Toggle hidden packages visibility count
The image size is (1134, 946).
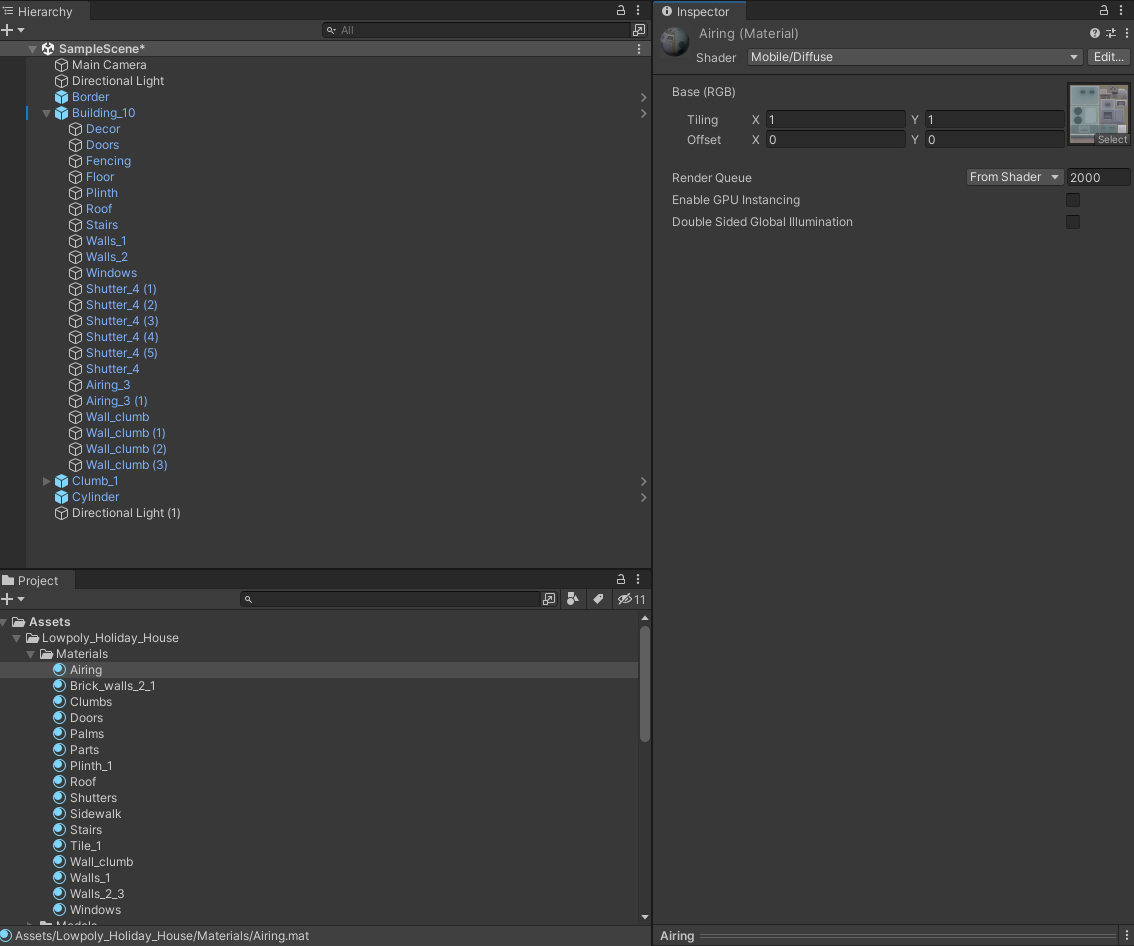[x=631, y=599]
